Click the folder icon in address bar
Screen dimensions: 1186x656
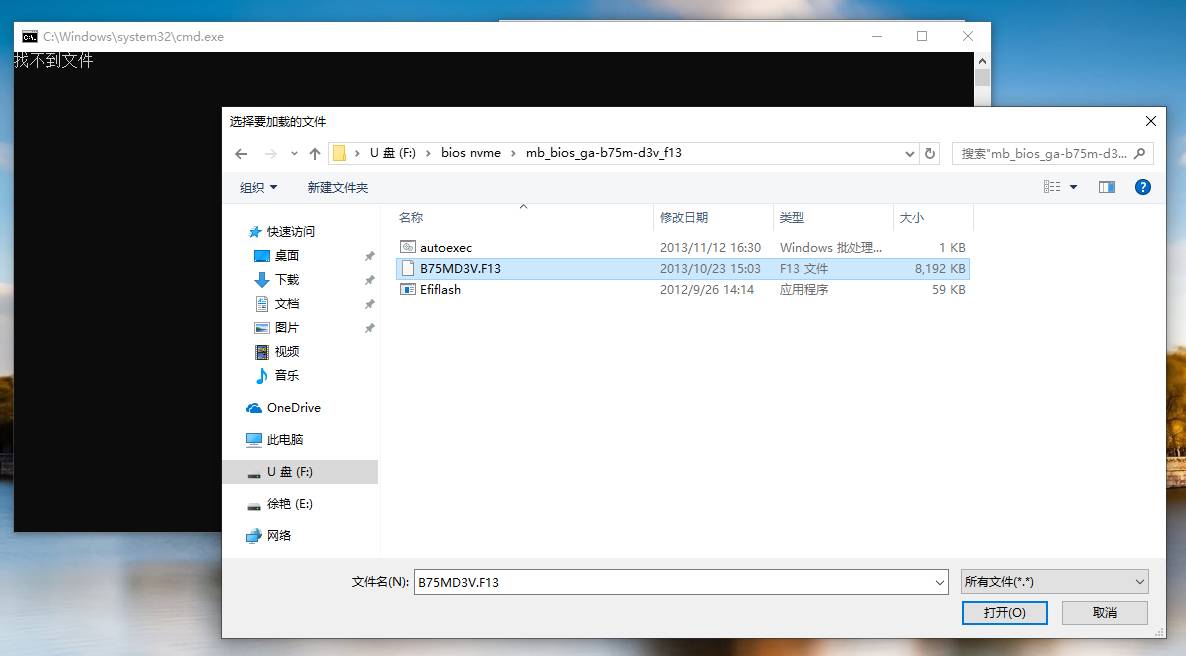[x=340, y=153]
